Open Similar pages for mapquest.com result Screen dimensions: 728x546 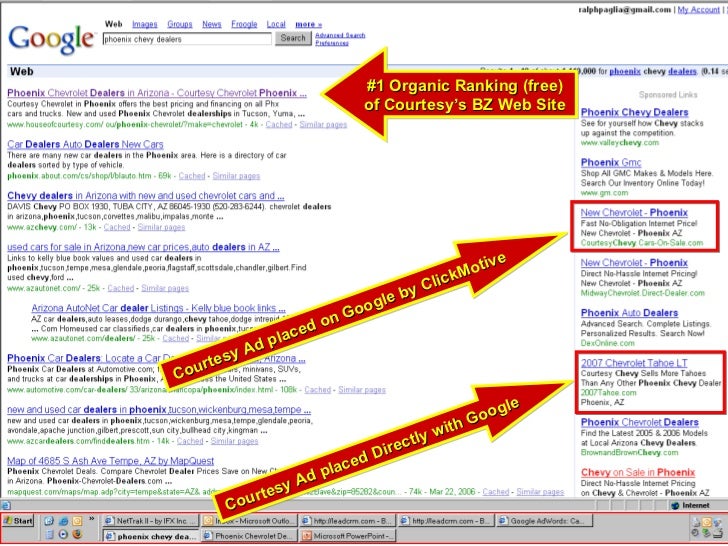(540, 492)
